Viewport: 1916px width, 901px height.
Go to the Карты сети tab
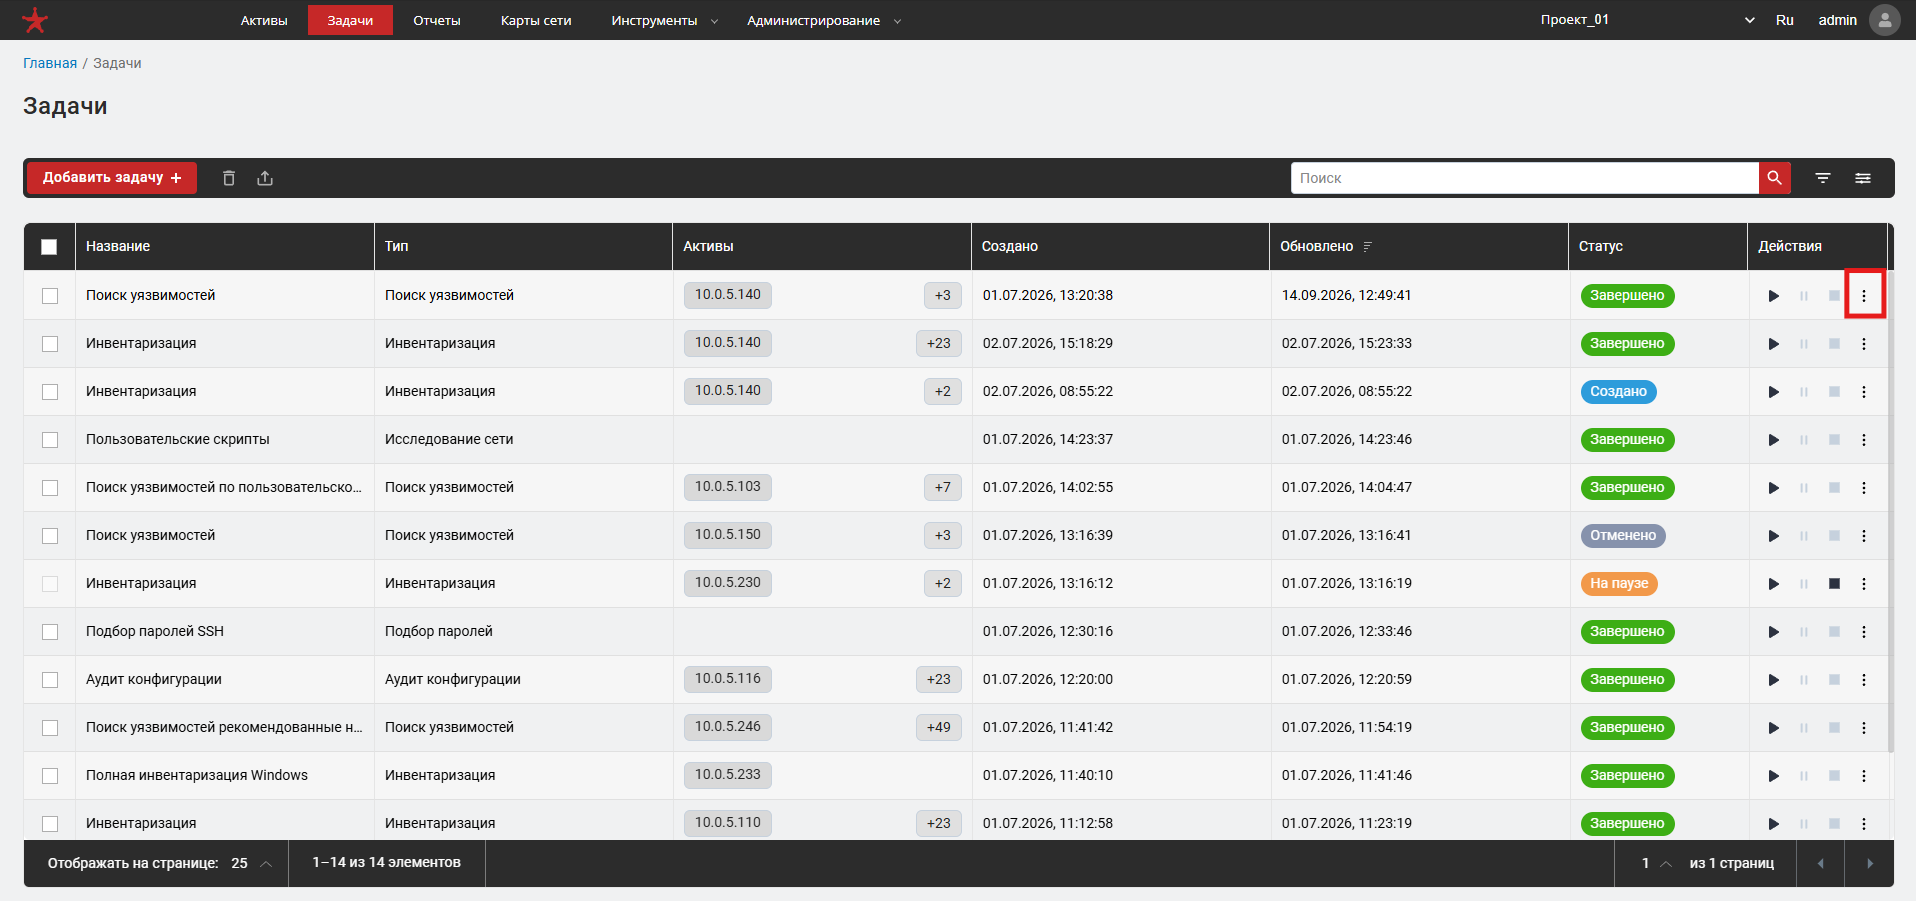point(536,20)
